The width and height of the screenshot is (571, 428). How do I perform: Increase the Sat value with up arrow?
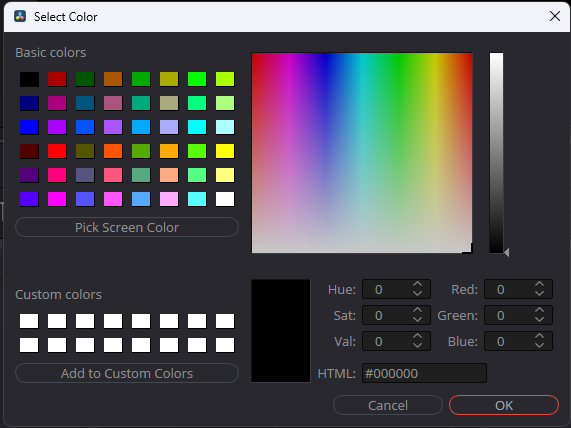tap(418, 310)
